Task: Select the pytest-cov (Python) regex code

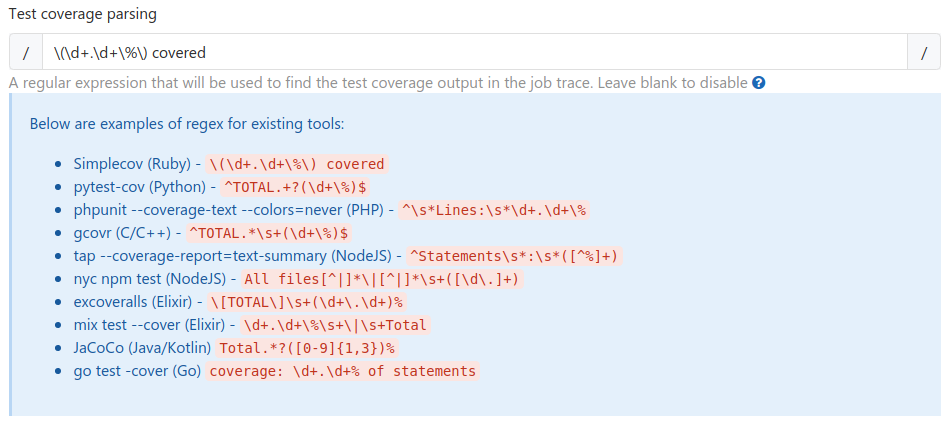Action: pyautogui.click(x=294, y=187)
